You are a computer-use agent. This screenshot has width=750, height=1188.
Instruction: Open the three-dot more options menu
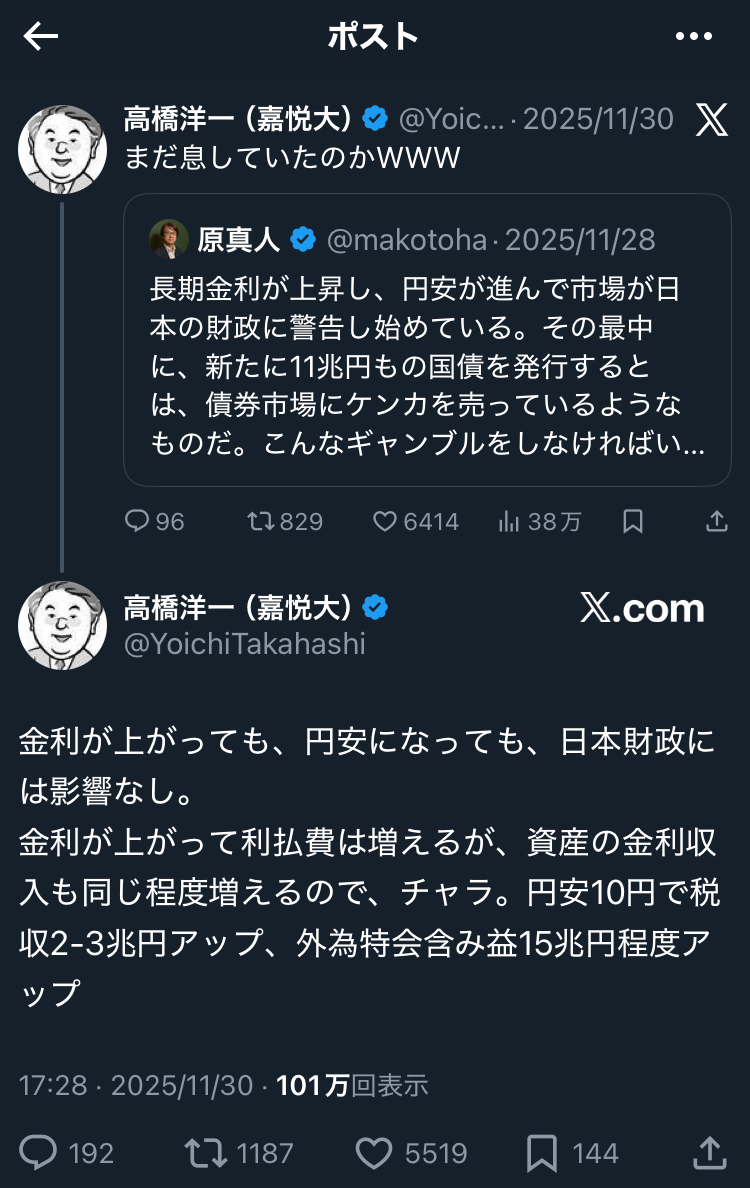(693, 37)
